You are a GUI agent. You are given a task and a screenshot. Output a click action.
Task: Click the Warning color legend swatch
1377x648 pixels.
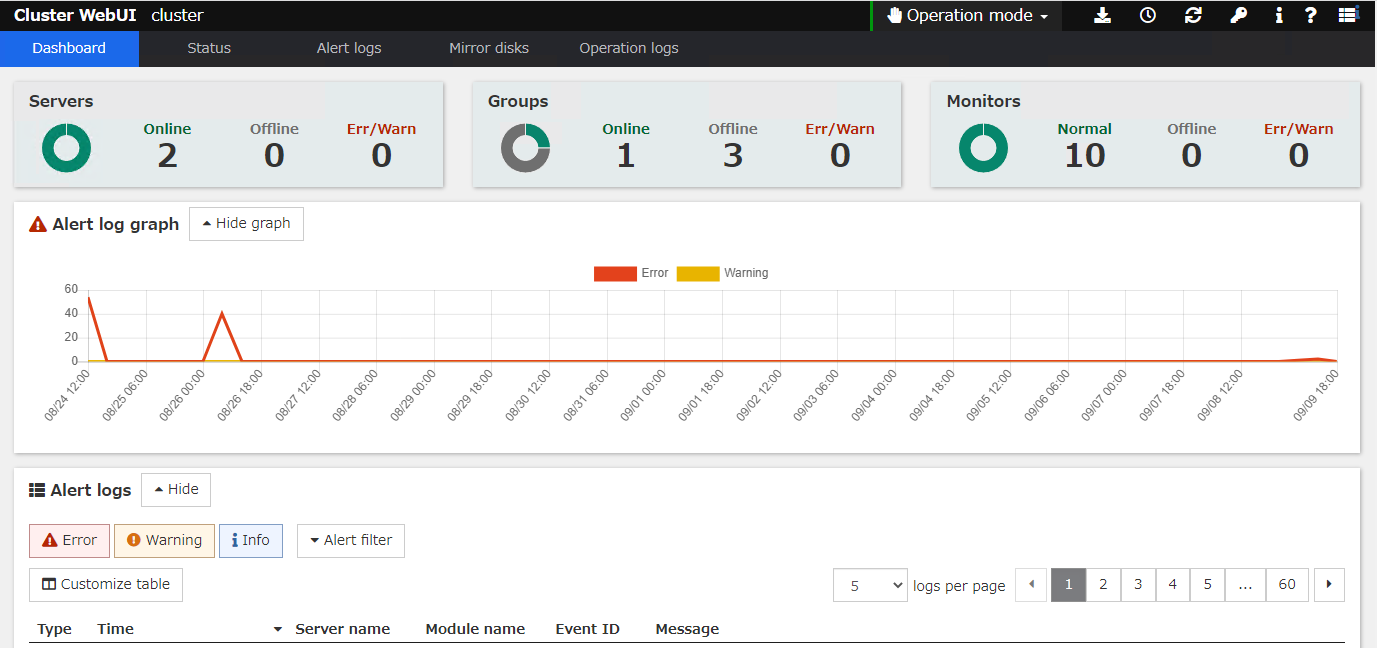[697, 272]
